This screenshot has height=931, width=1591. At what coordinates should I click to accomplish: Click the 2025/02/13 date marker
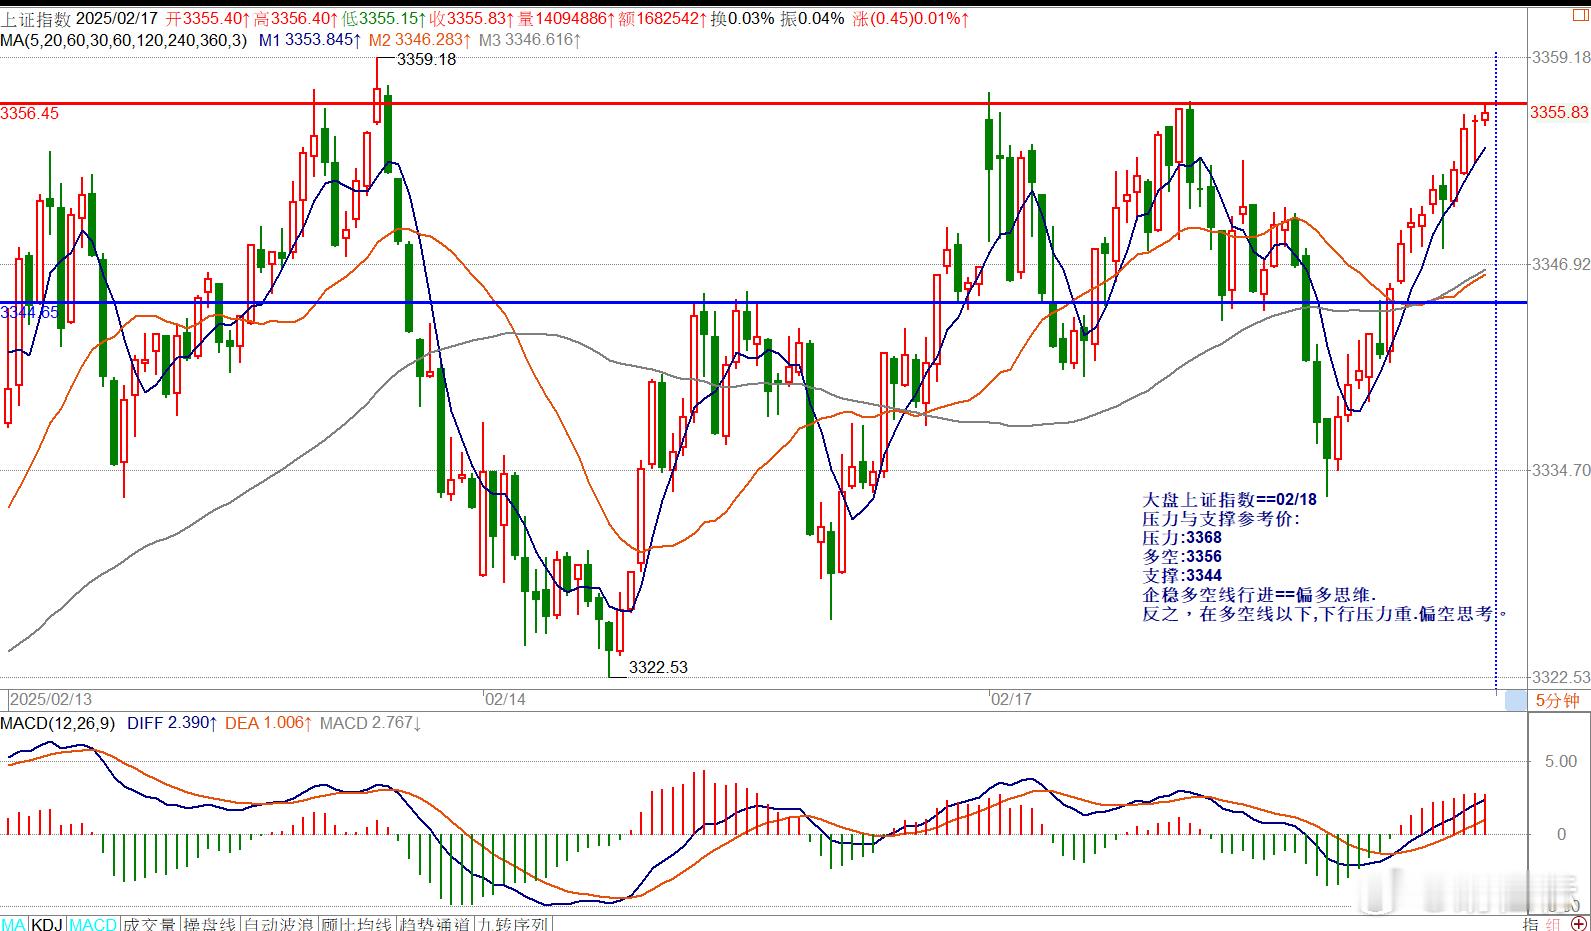click(x=50, y=699)
